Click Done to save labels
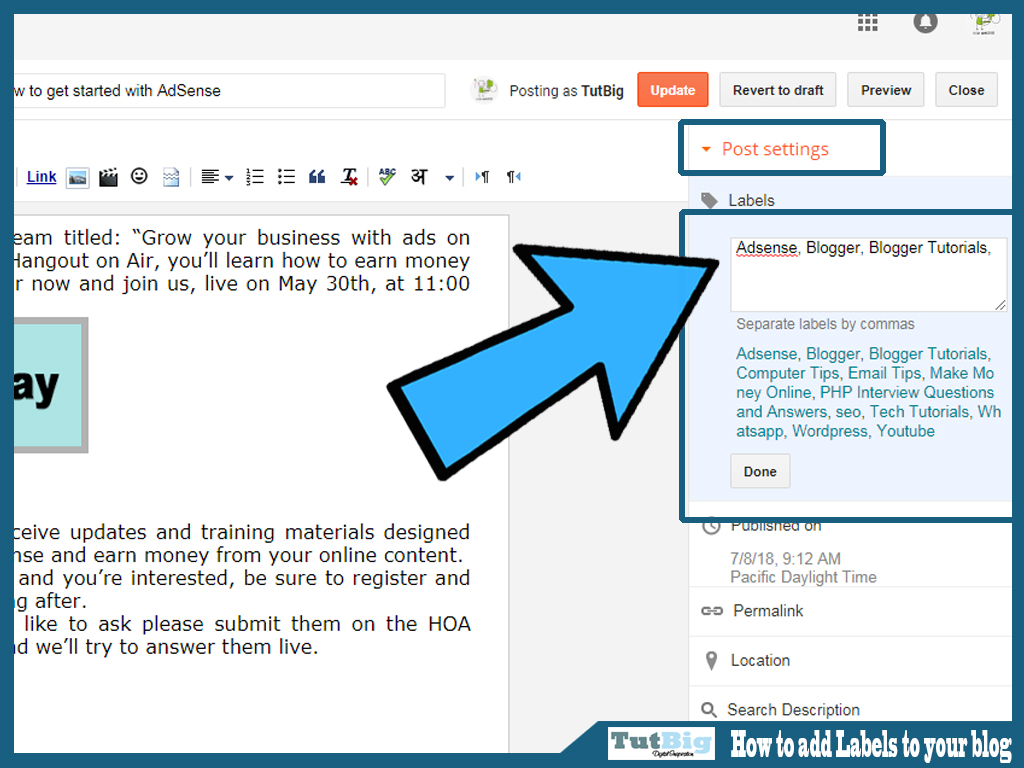 [x=759, y=470]
